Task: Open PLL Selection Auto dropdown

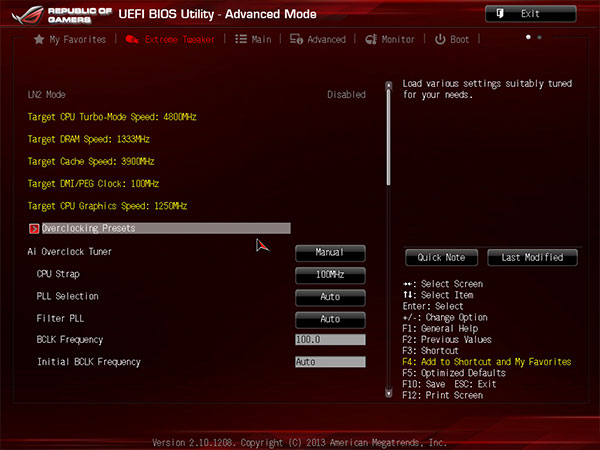Action: [330, 298]
